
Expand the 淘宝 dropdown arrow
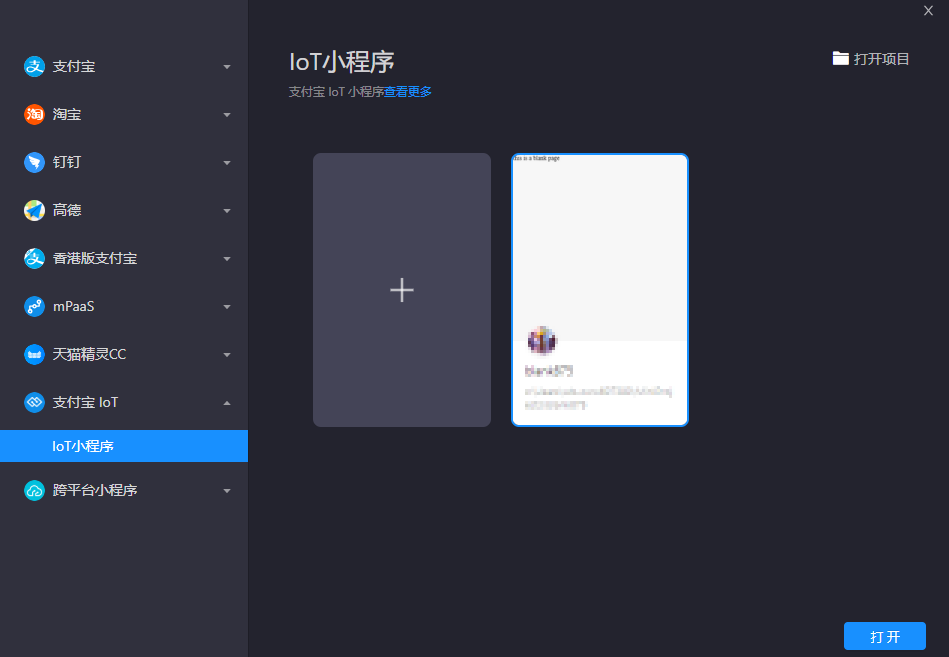click(227, 115)
